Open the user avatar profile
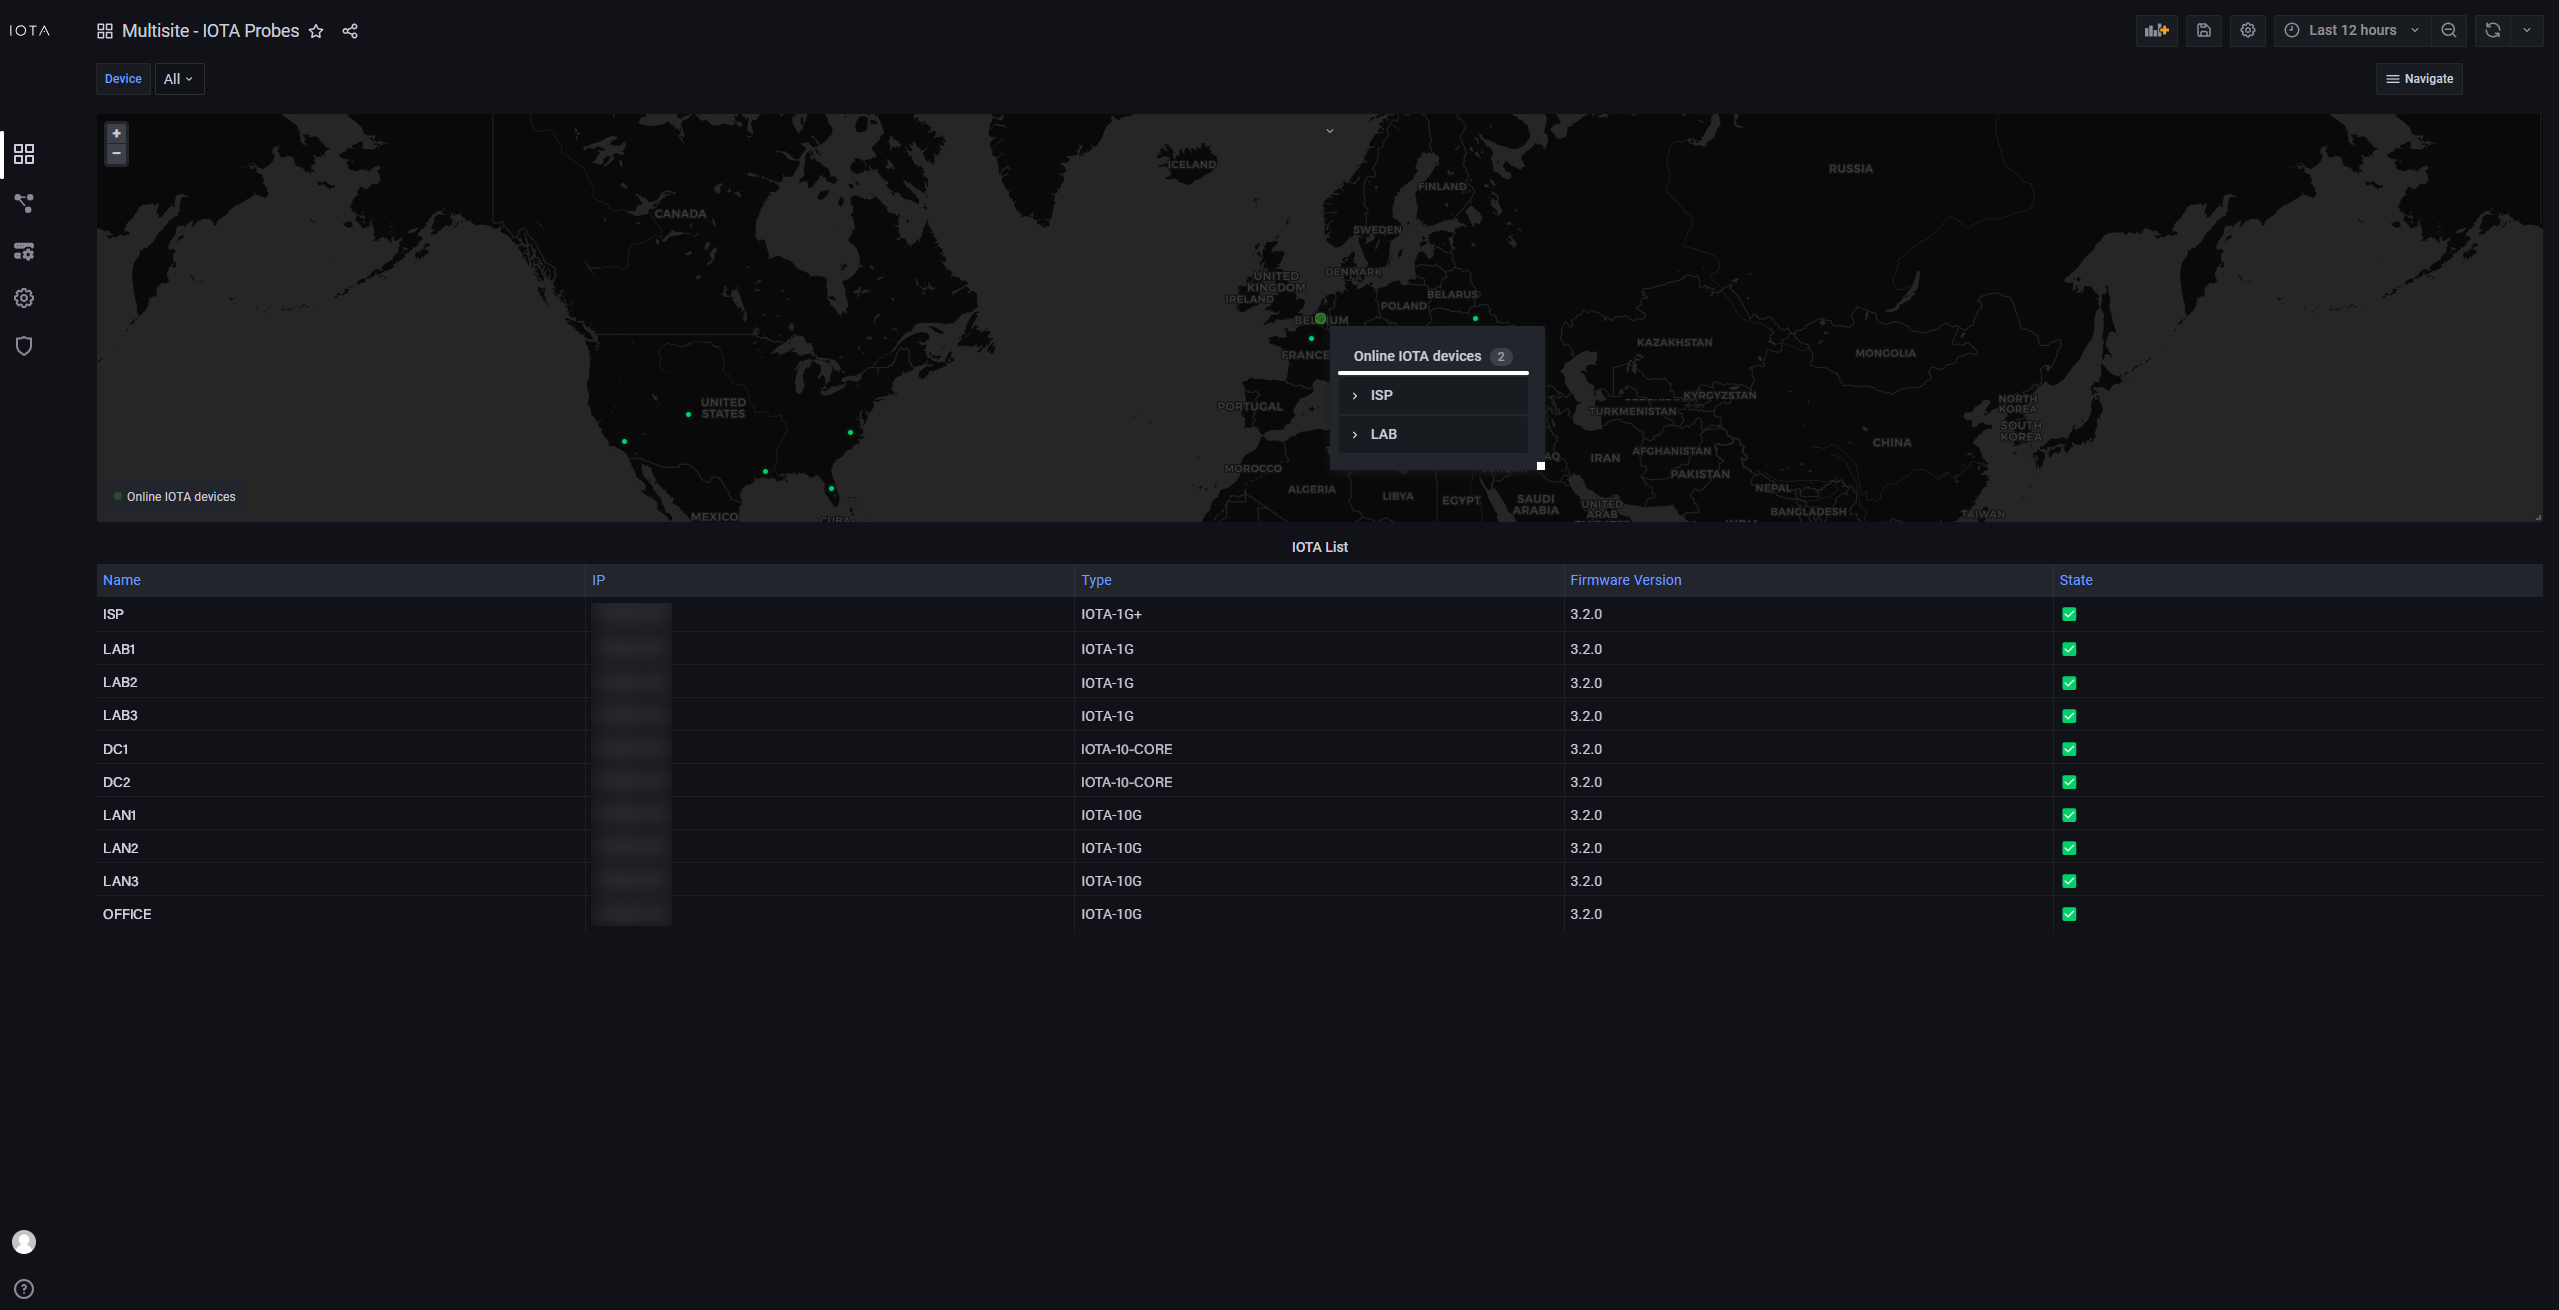Screen dimensions: 2559x1310 click(24, 1242)
